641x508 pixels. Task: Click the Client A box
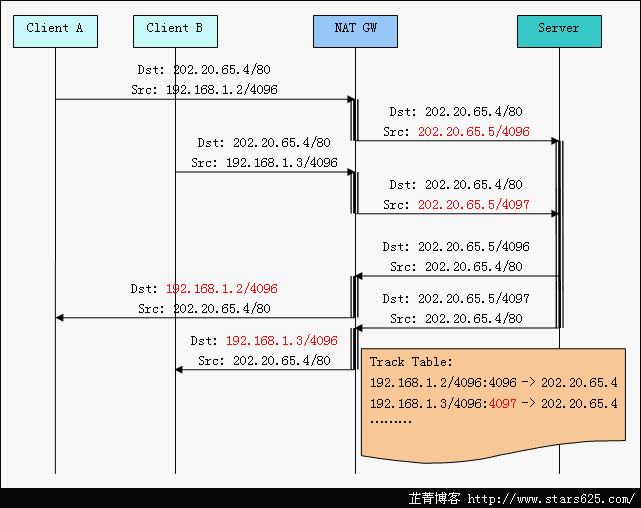tap(55, 29)
